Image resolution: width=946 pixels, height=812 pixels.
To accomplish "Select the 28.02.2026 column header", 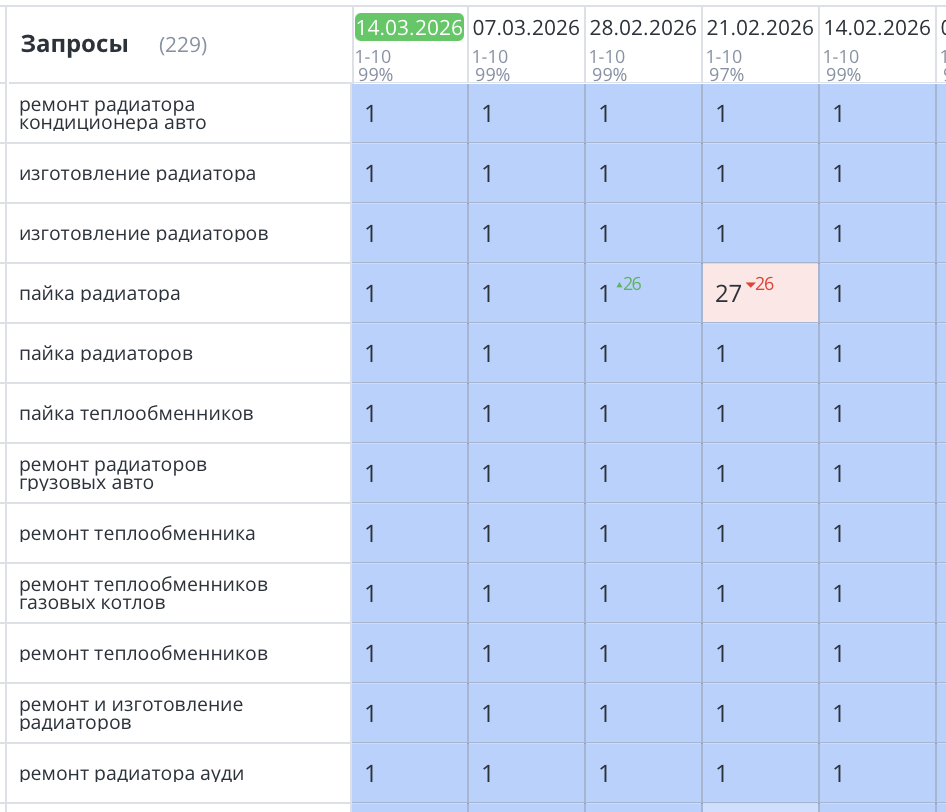I will [x=643, y=28].
